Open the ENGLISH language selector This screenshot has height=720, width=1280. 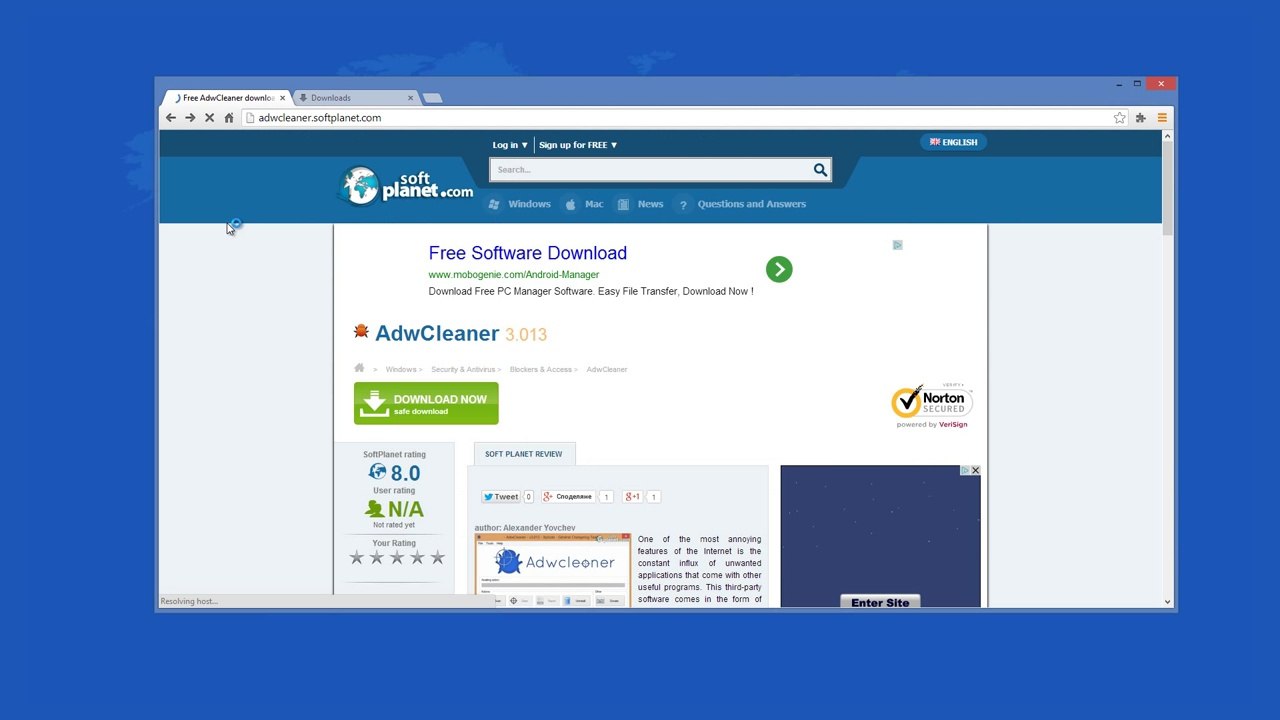(954, 142)
